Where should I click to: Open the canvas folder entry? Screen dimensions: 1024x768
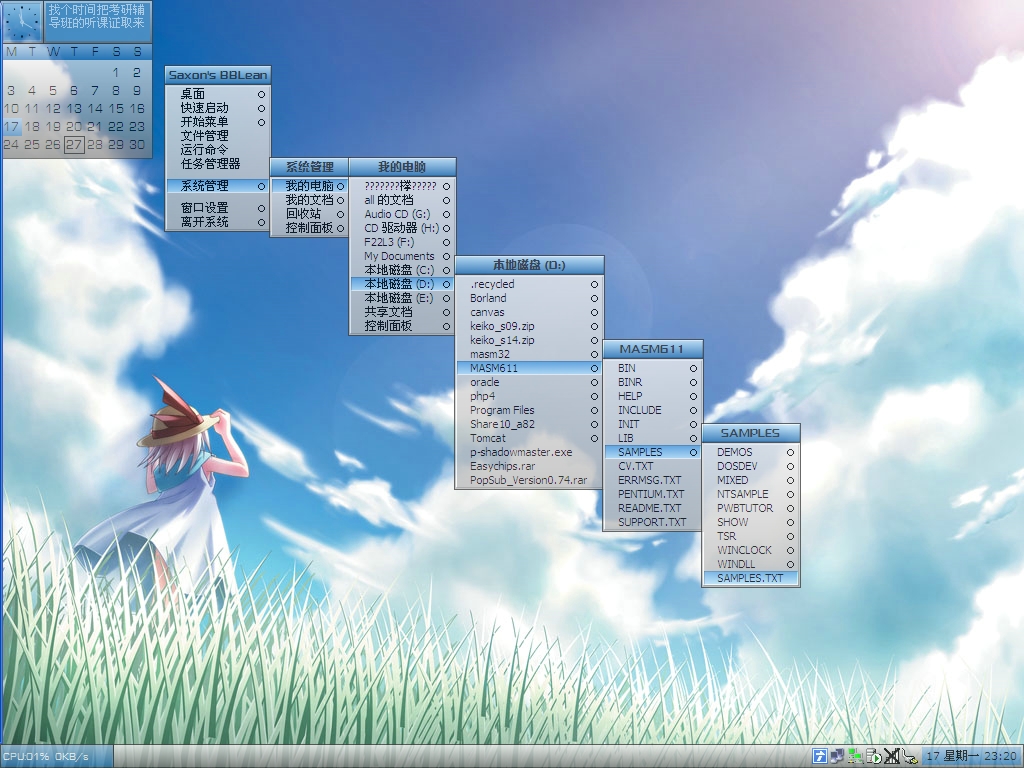[529, 312]
